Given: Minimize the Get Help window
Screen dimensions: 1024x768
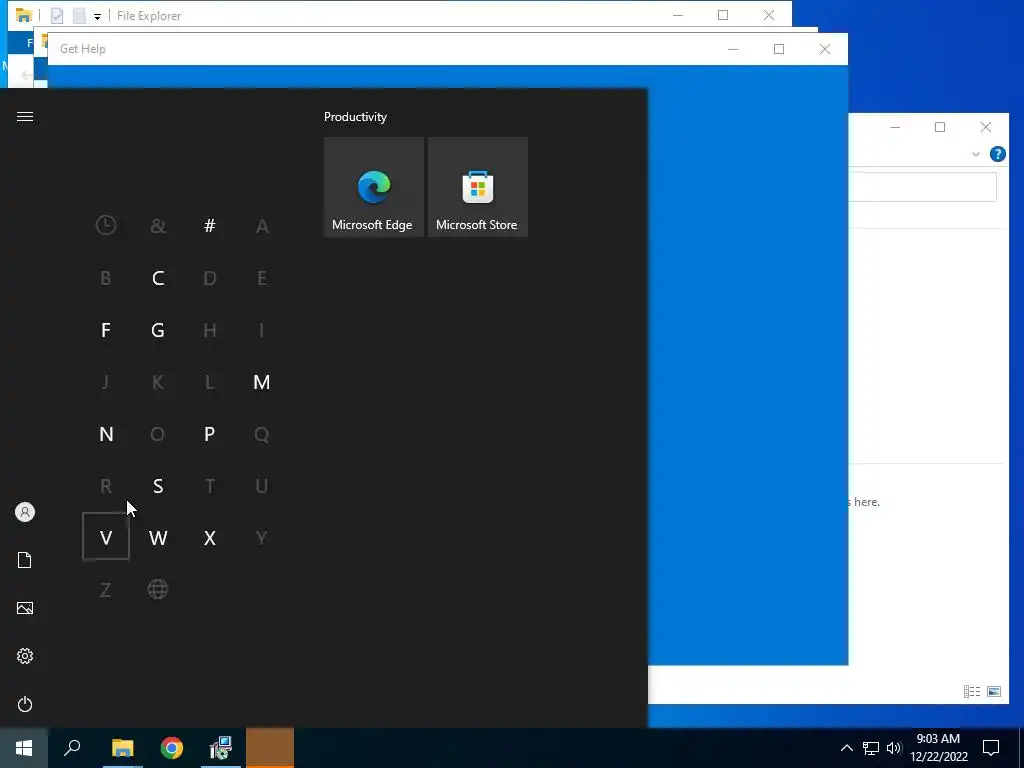Looking at the screenshot, I should [x=733, y=49].
